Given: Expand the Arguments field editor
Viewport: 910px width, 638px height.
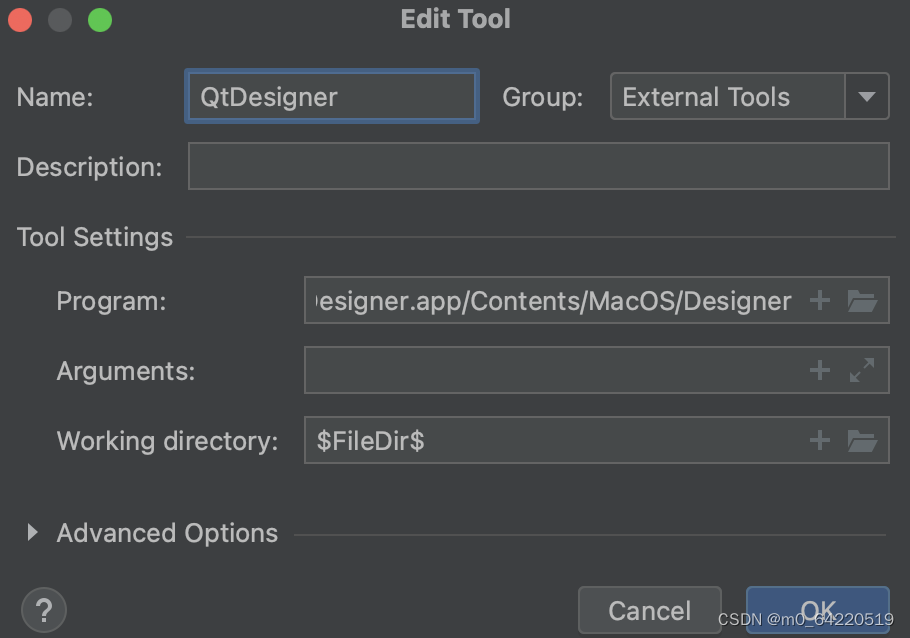Looking at the screenshot, I should pyautogui.click(x=862, y=371).
